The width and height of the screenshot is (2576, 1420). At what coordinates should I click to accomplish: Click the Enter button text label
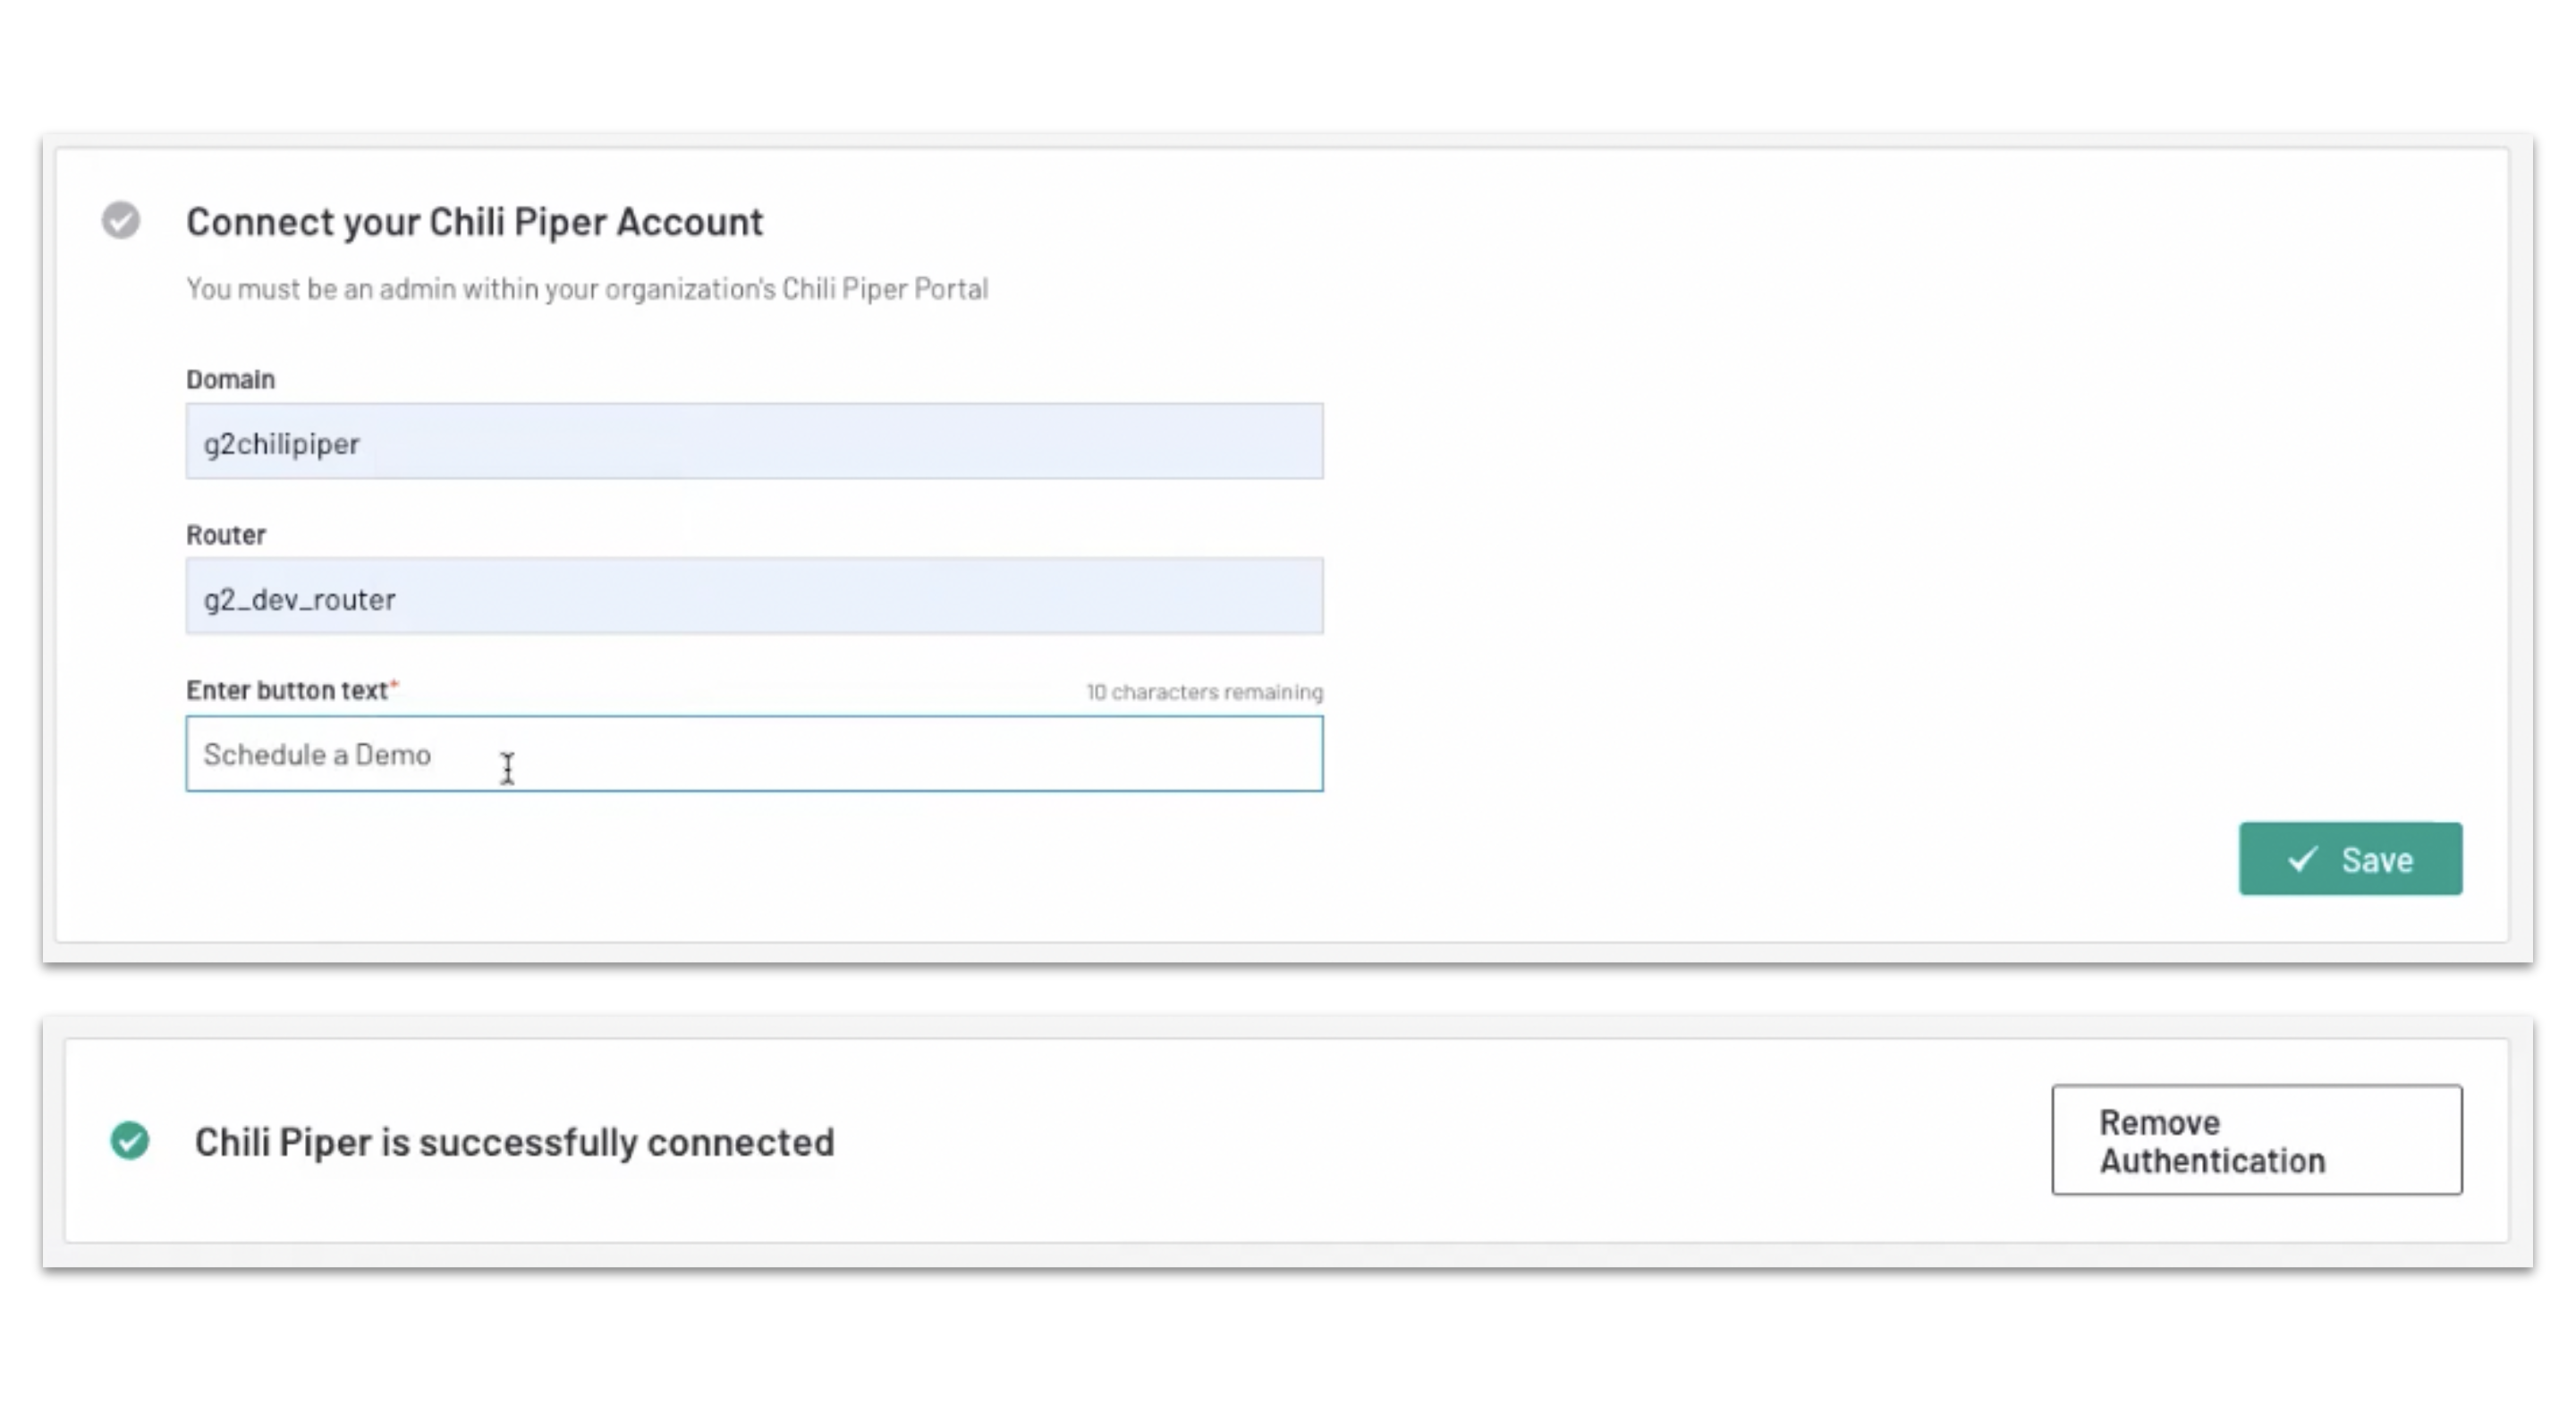click(286, 691)
